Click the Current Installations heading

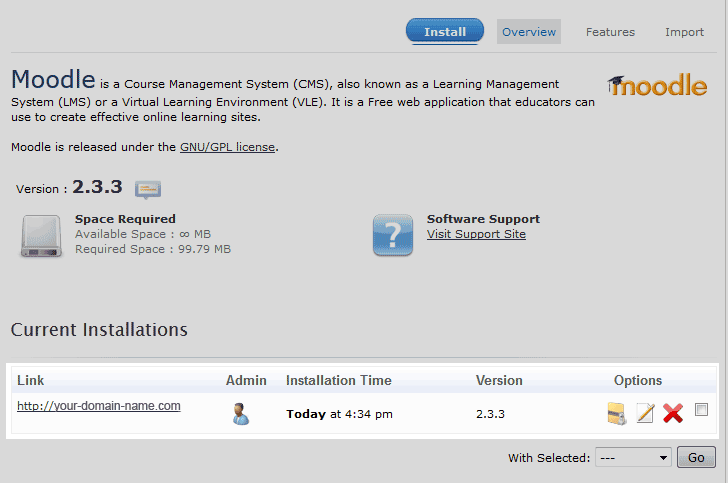[x=99, y=330]
